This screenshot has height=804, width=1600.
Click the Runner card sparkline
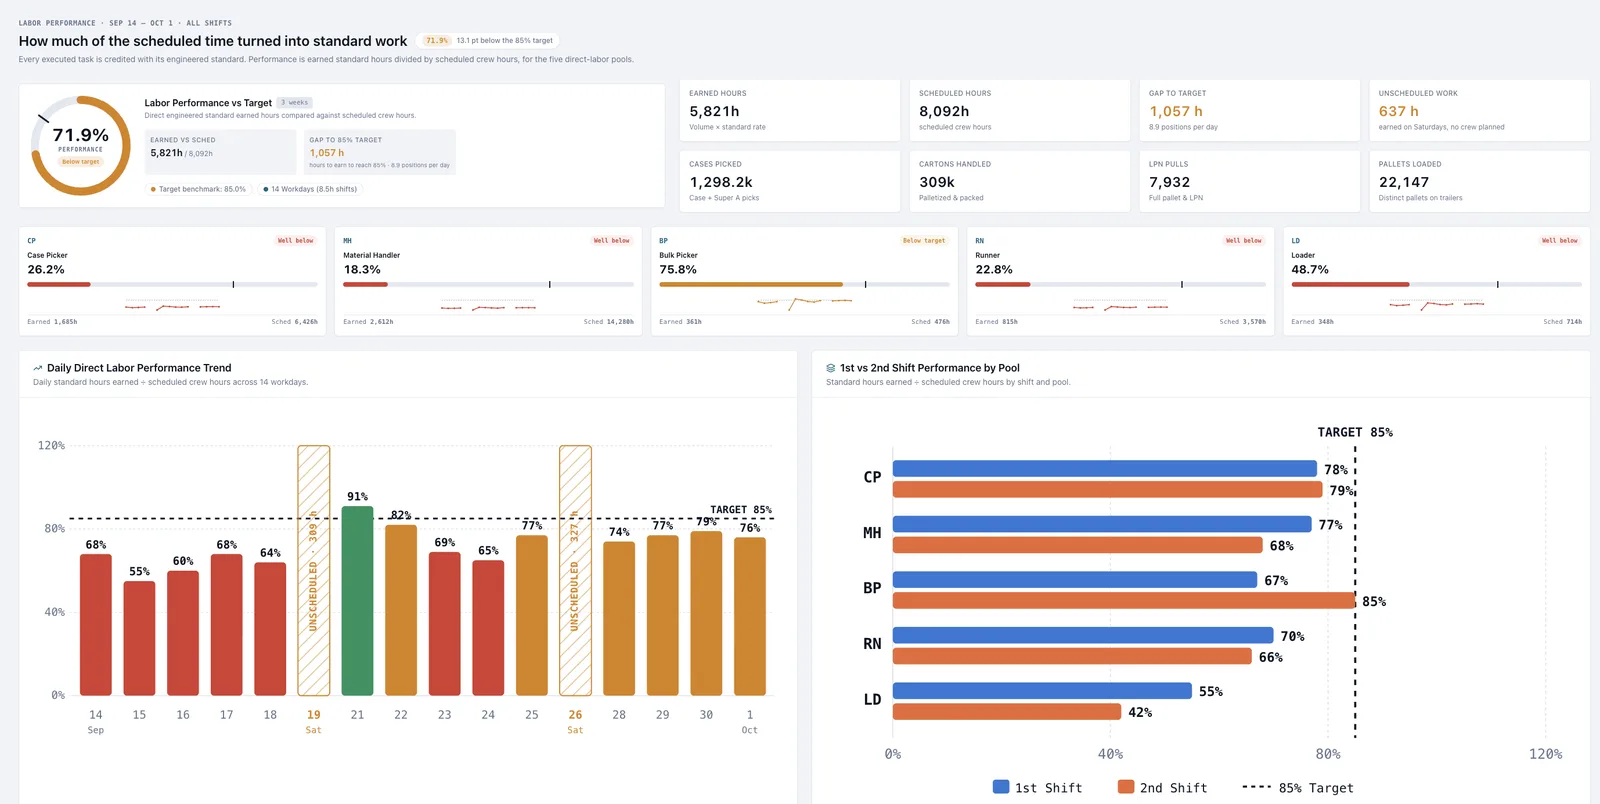pos(1120,306)
